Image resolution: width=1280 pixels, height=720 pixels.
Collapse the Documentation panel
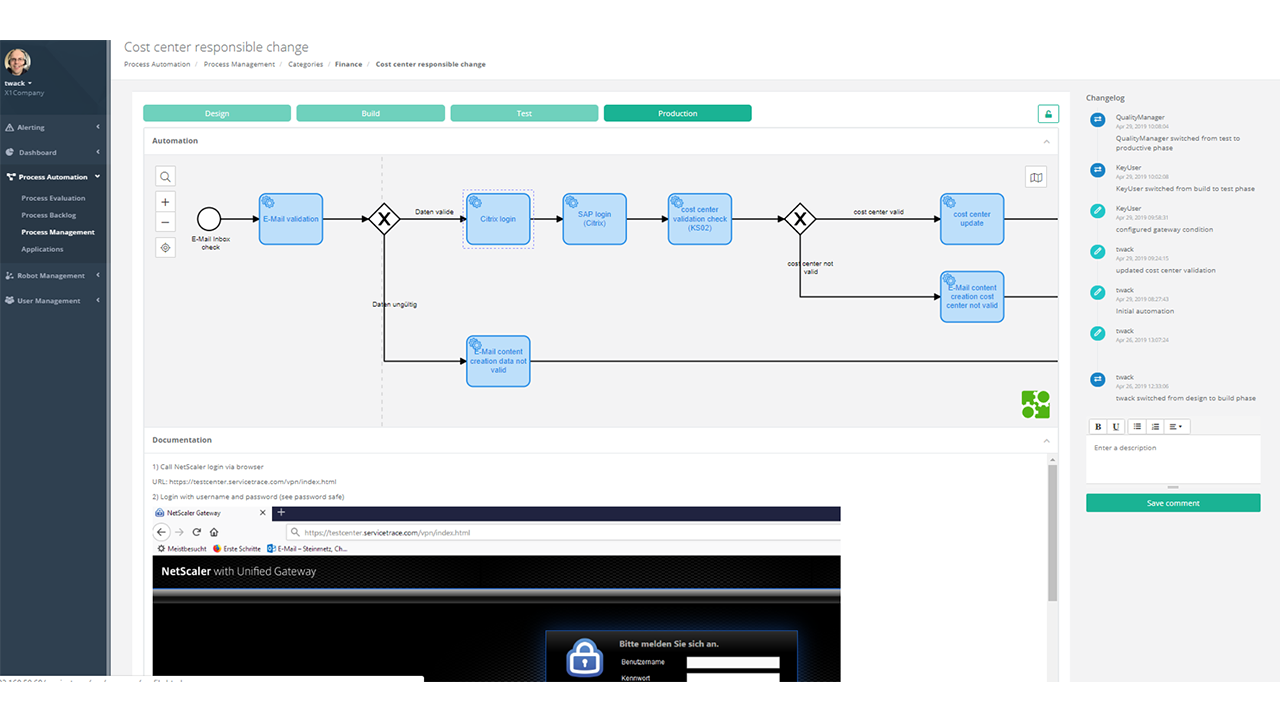[1046, 439]
